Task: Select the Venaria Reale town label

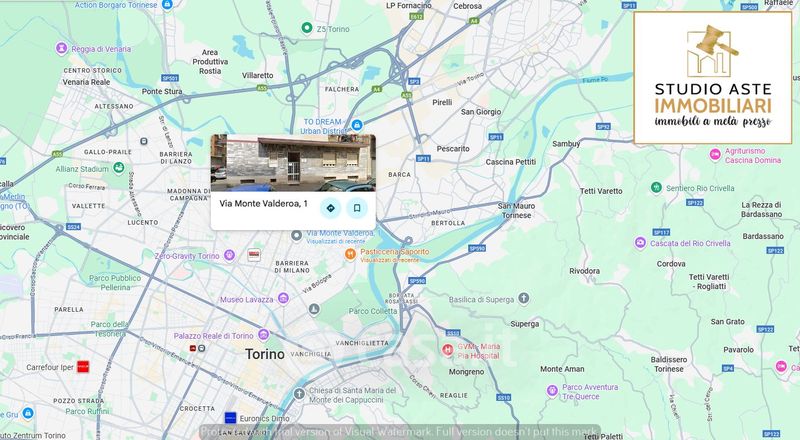Action: click(x=86, y=82)
